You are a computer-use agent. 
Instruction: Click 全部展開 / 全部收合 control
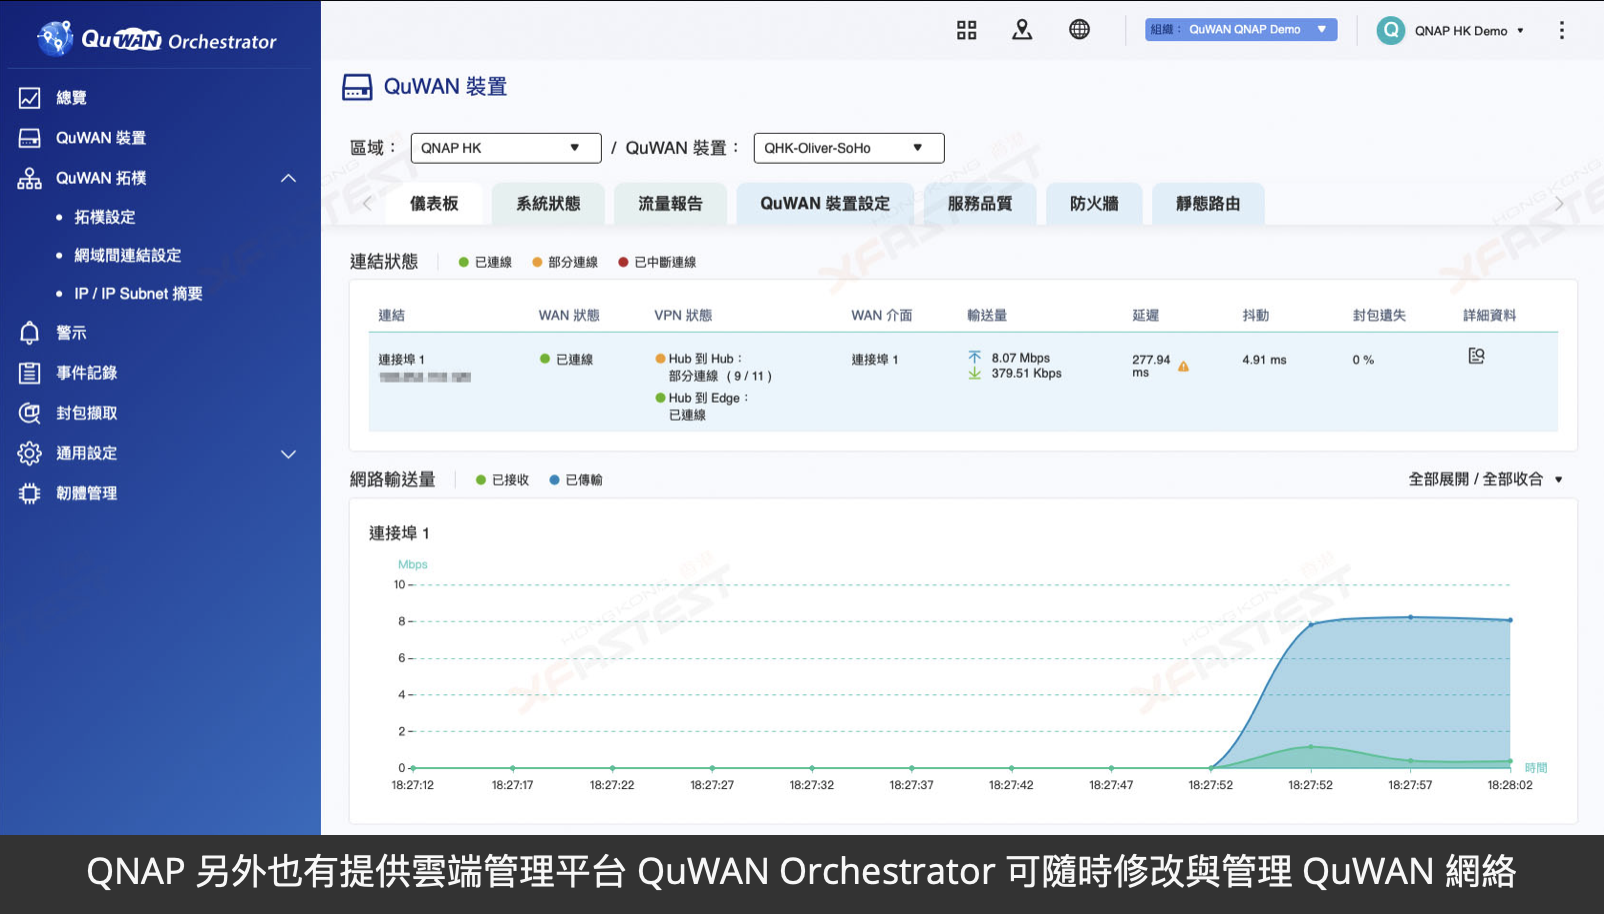(x=1484, y=479)
